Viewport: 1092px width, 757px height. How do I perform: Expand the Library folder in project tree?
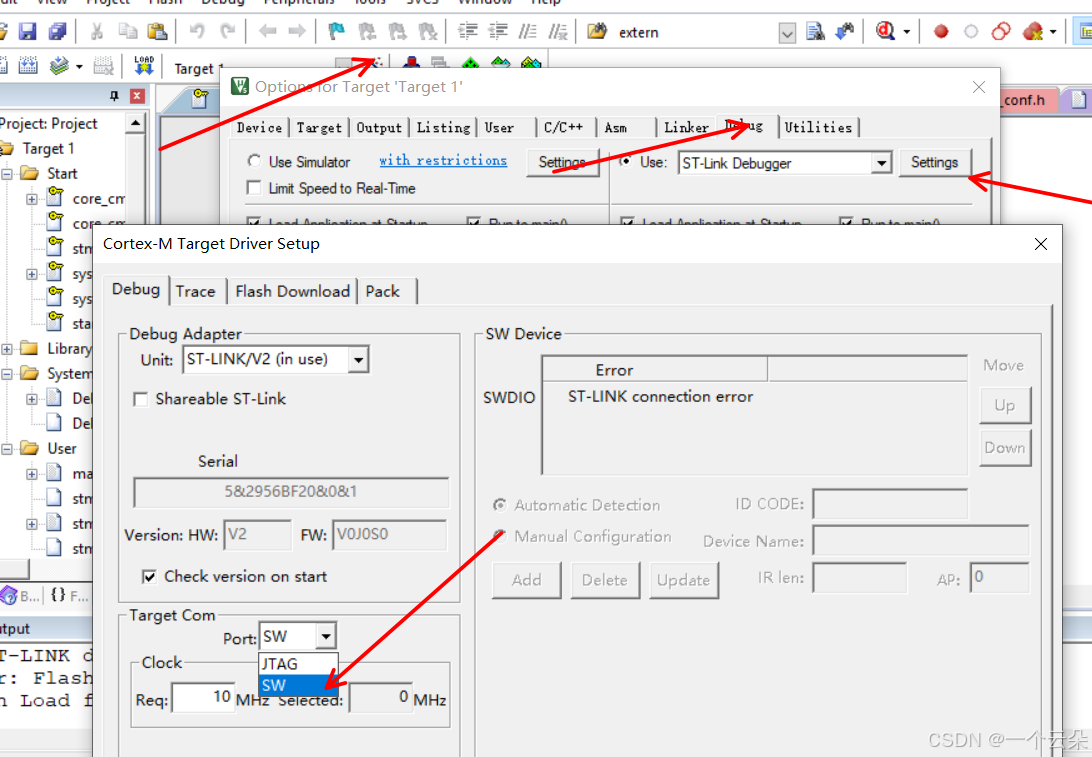[7, 349]
